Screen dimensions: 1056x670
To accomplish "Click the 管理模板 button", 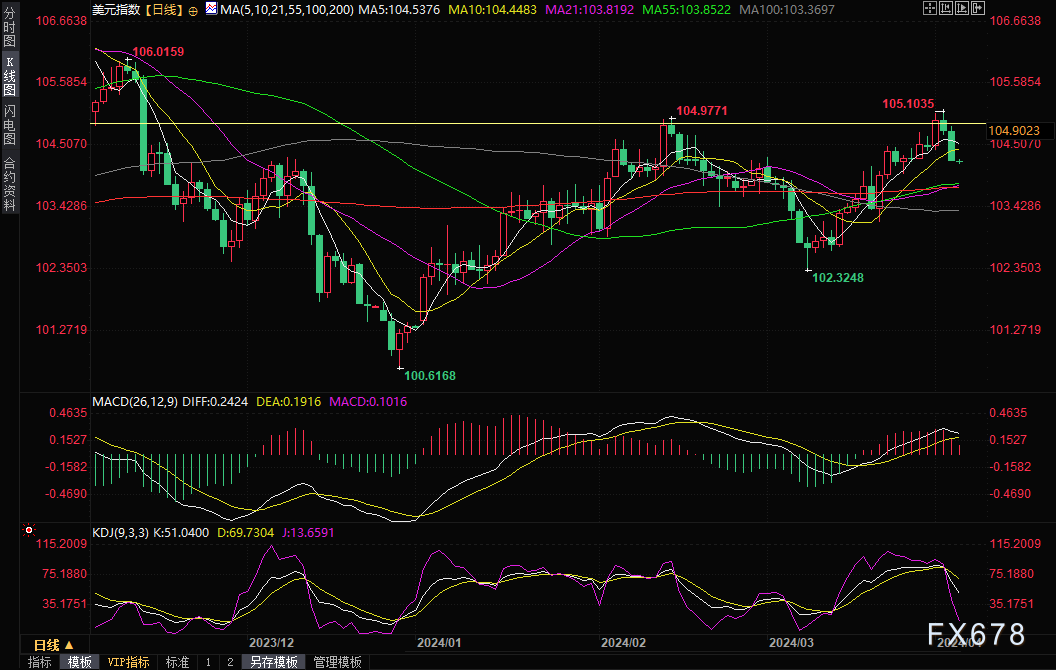I will (x=338, y=662).
